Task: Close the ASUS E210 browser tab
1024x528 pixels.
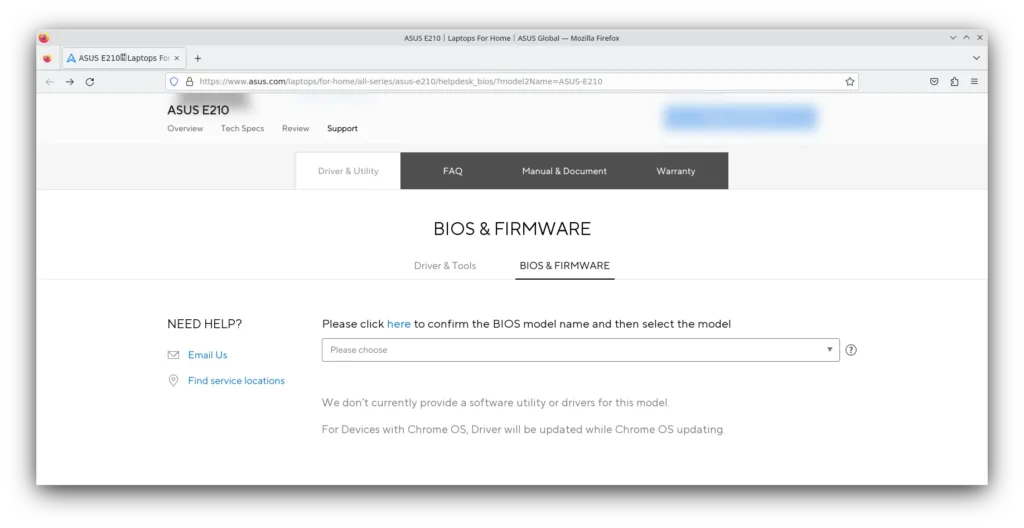Action: [176, 58]
